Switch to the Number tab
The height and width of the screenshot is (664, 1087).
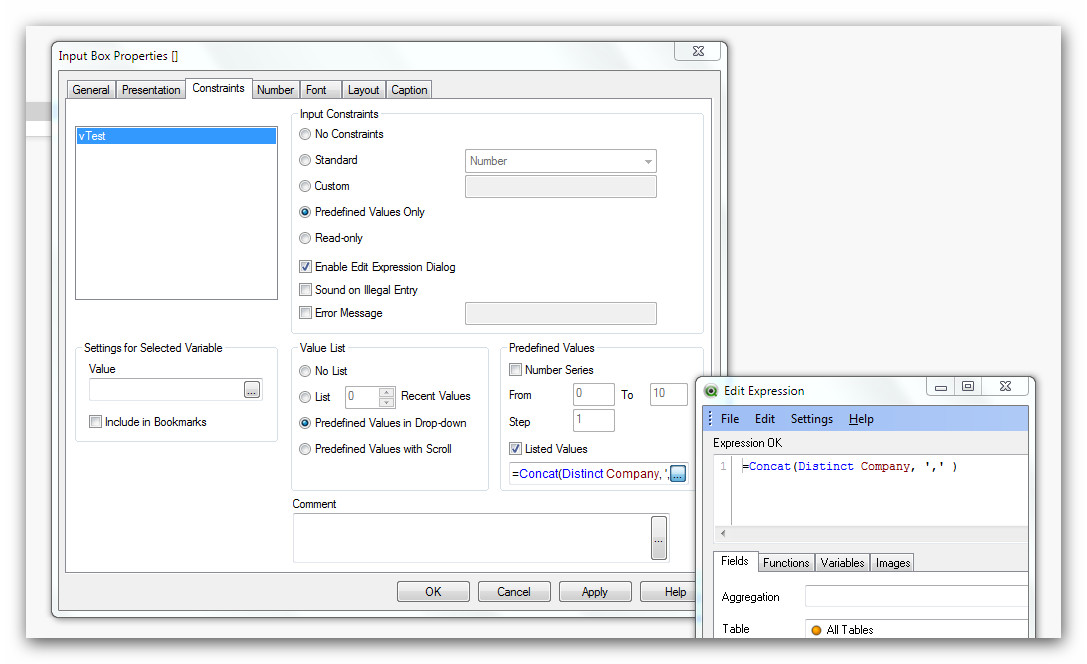(x=275, y=90)
